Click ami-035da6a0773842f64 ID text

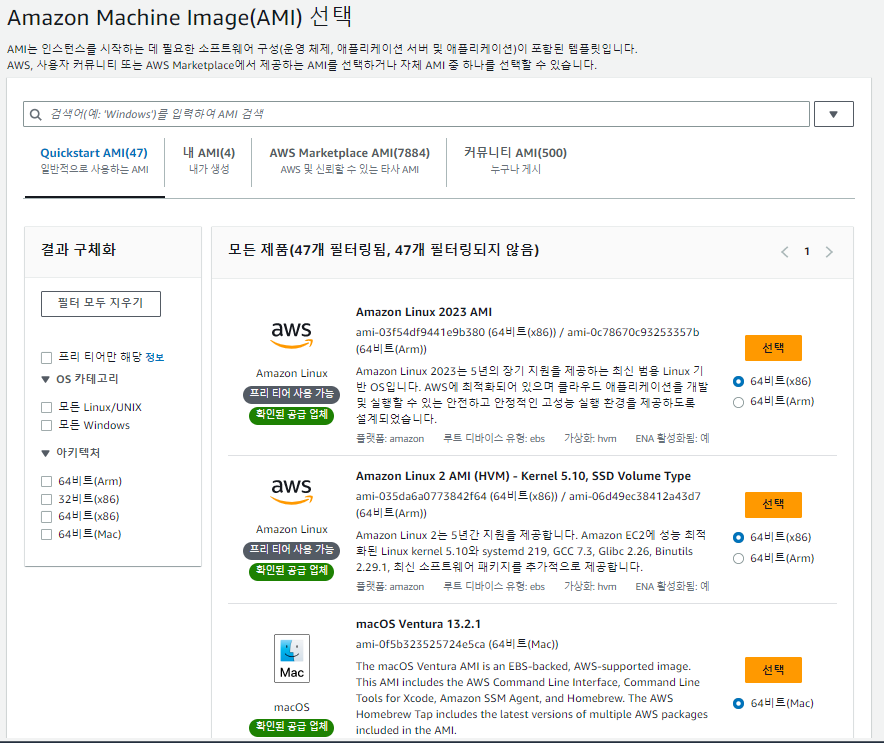(x=421, y=497)
